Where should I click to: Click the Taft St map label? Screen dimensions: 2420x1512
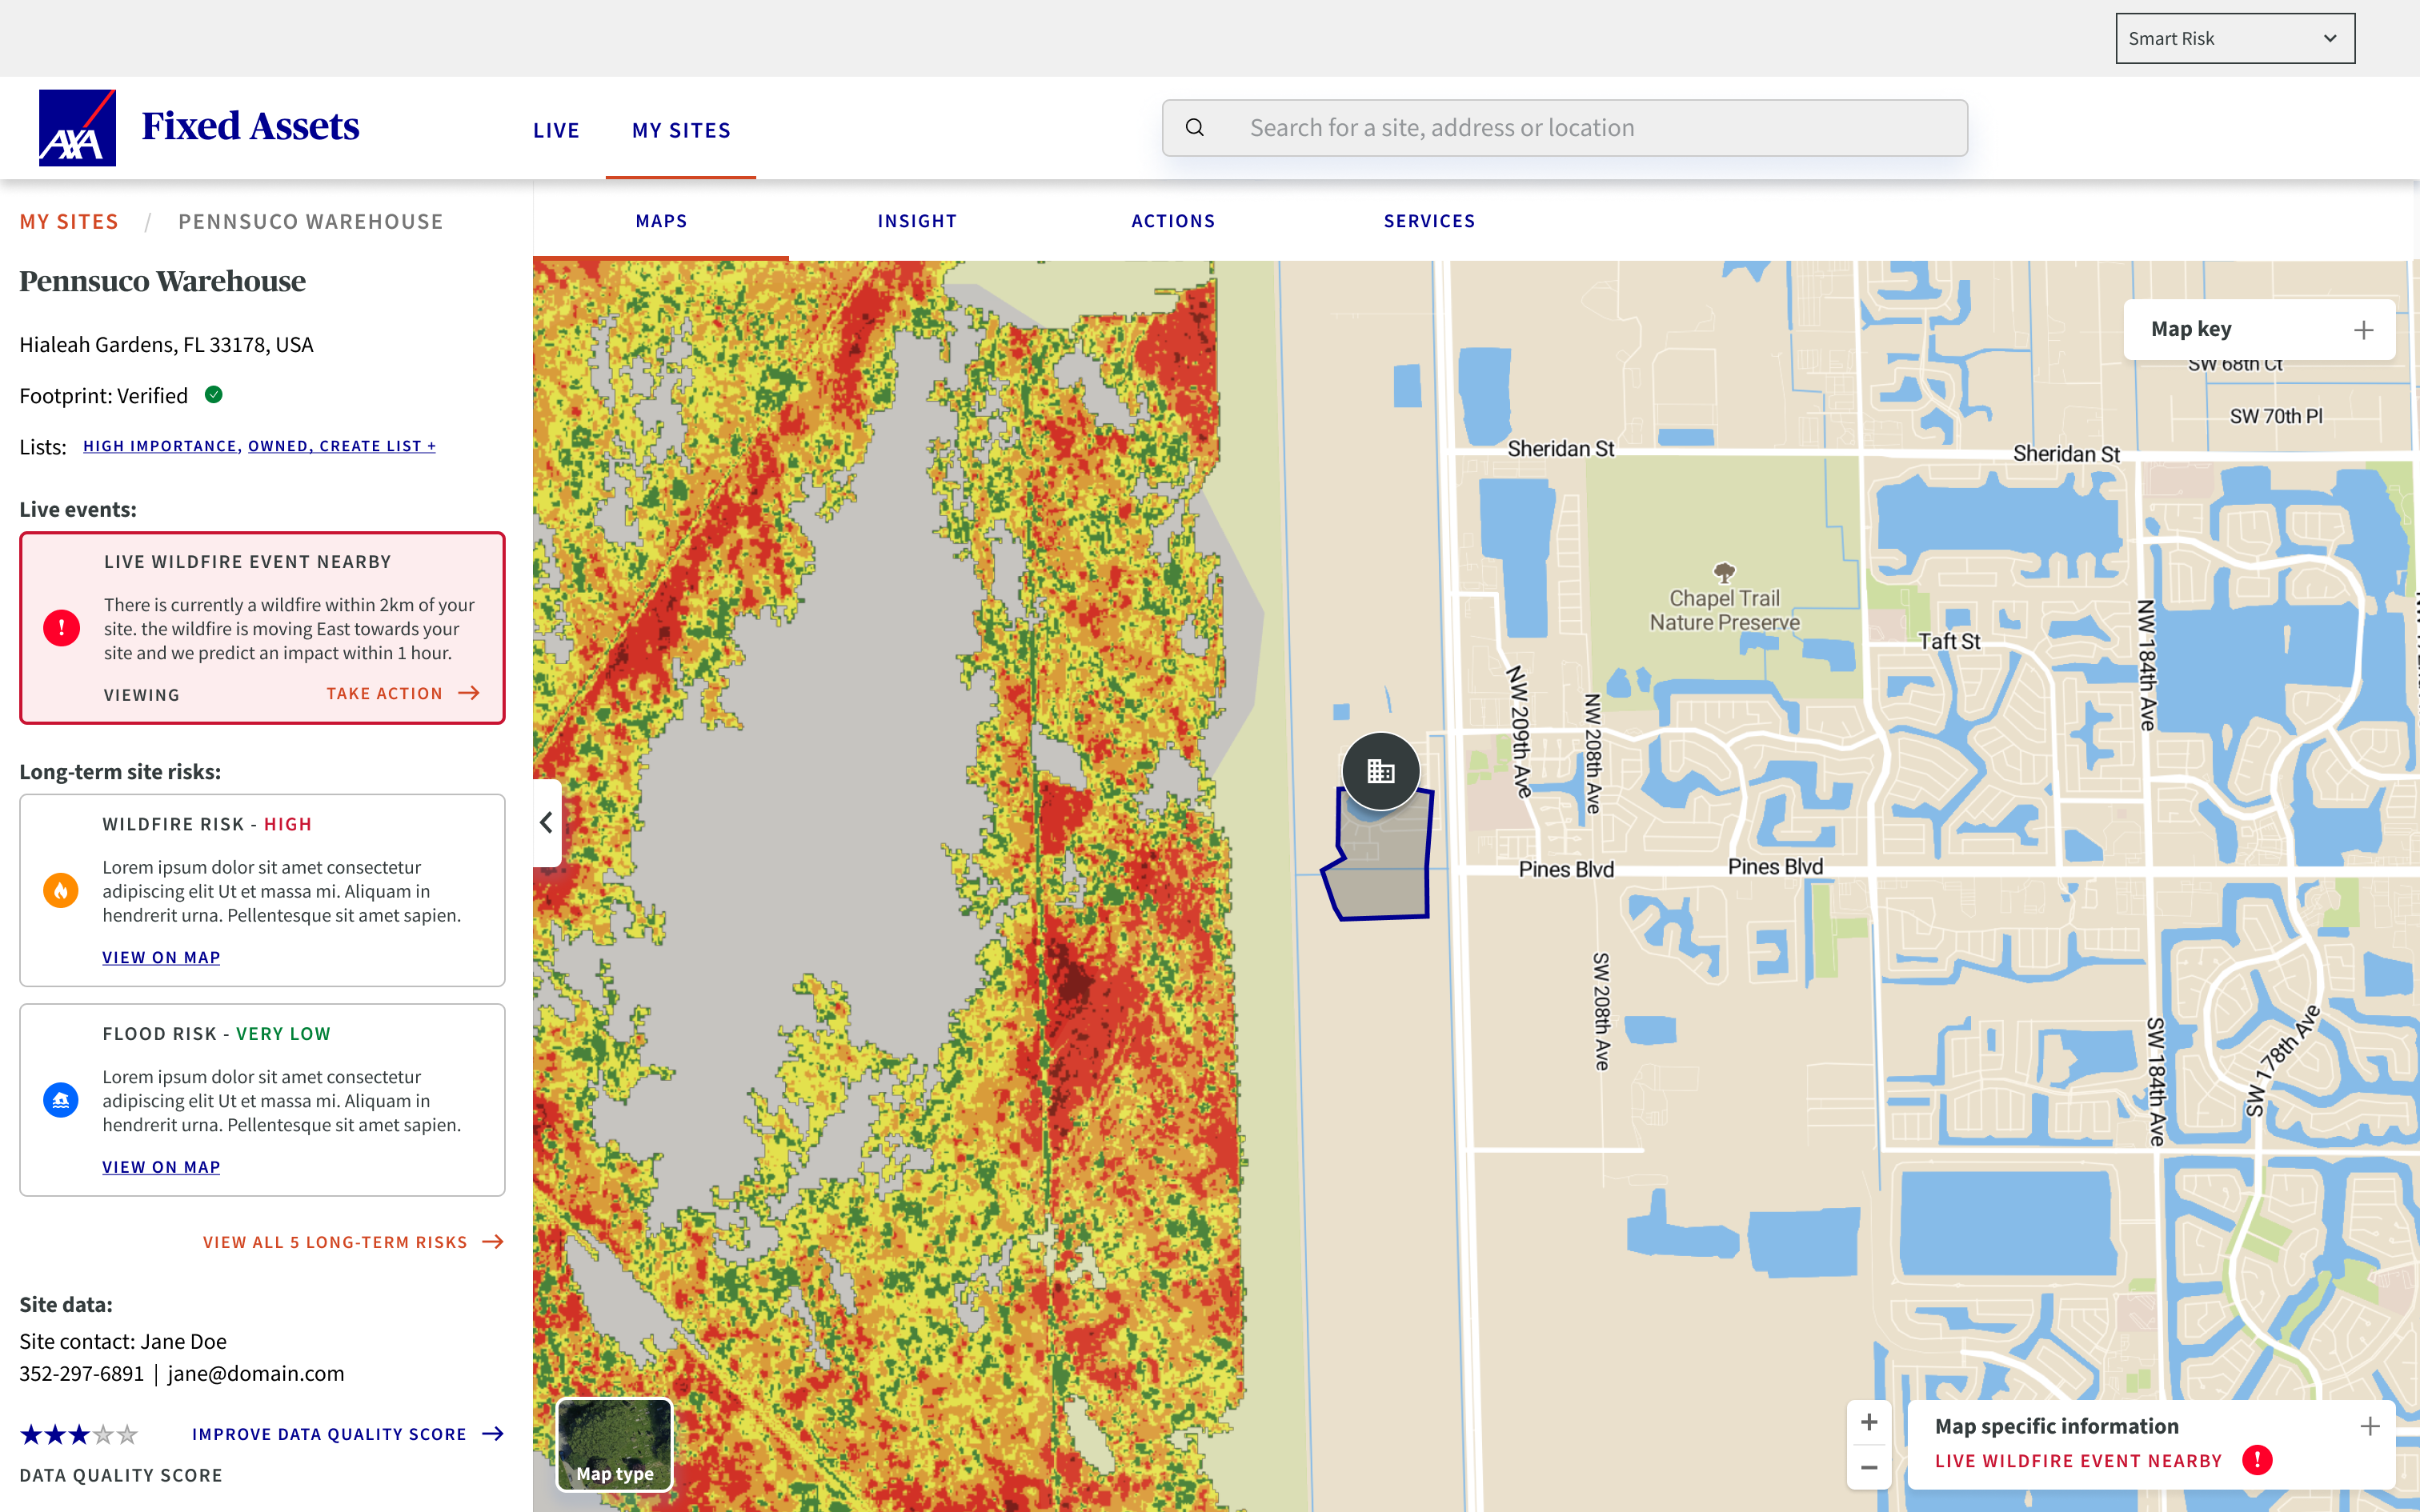1949,642
